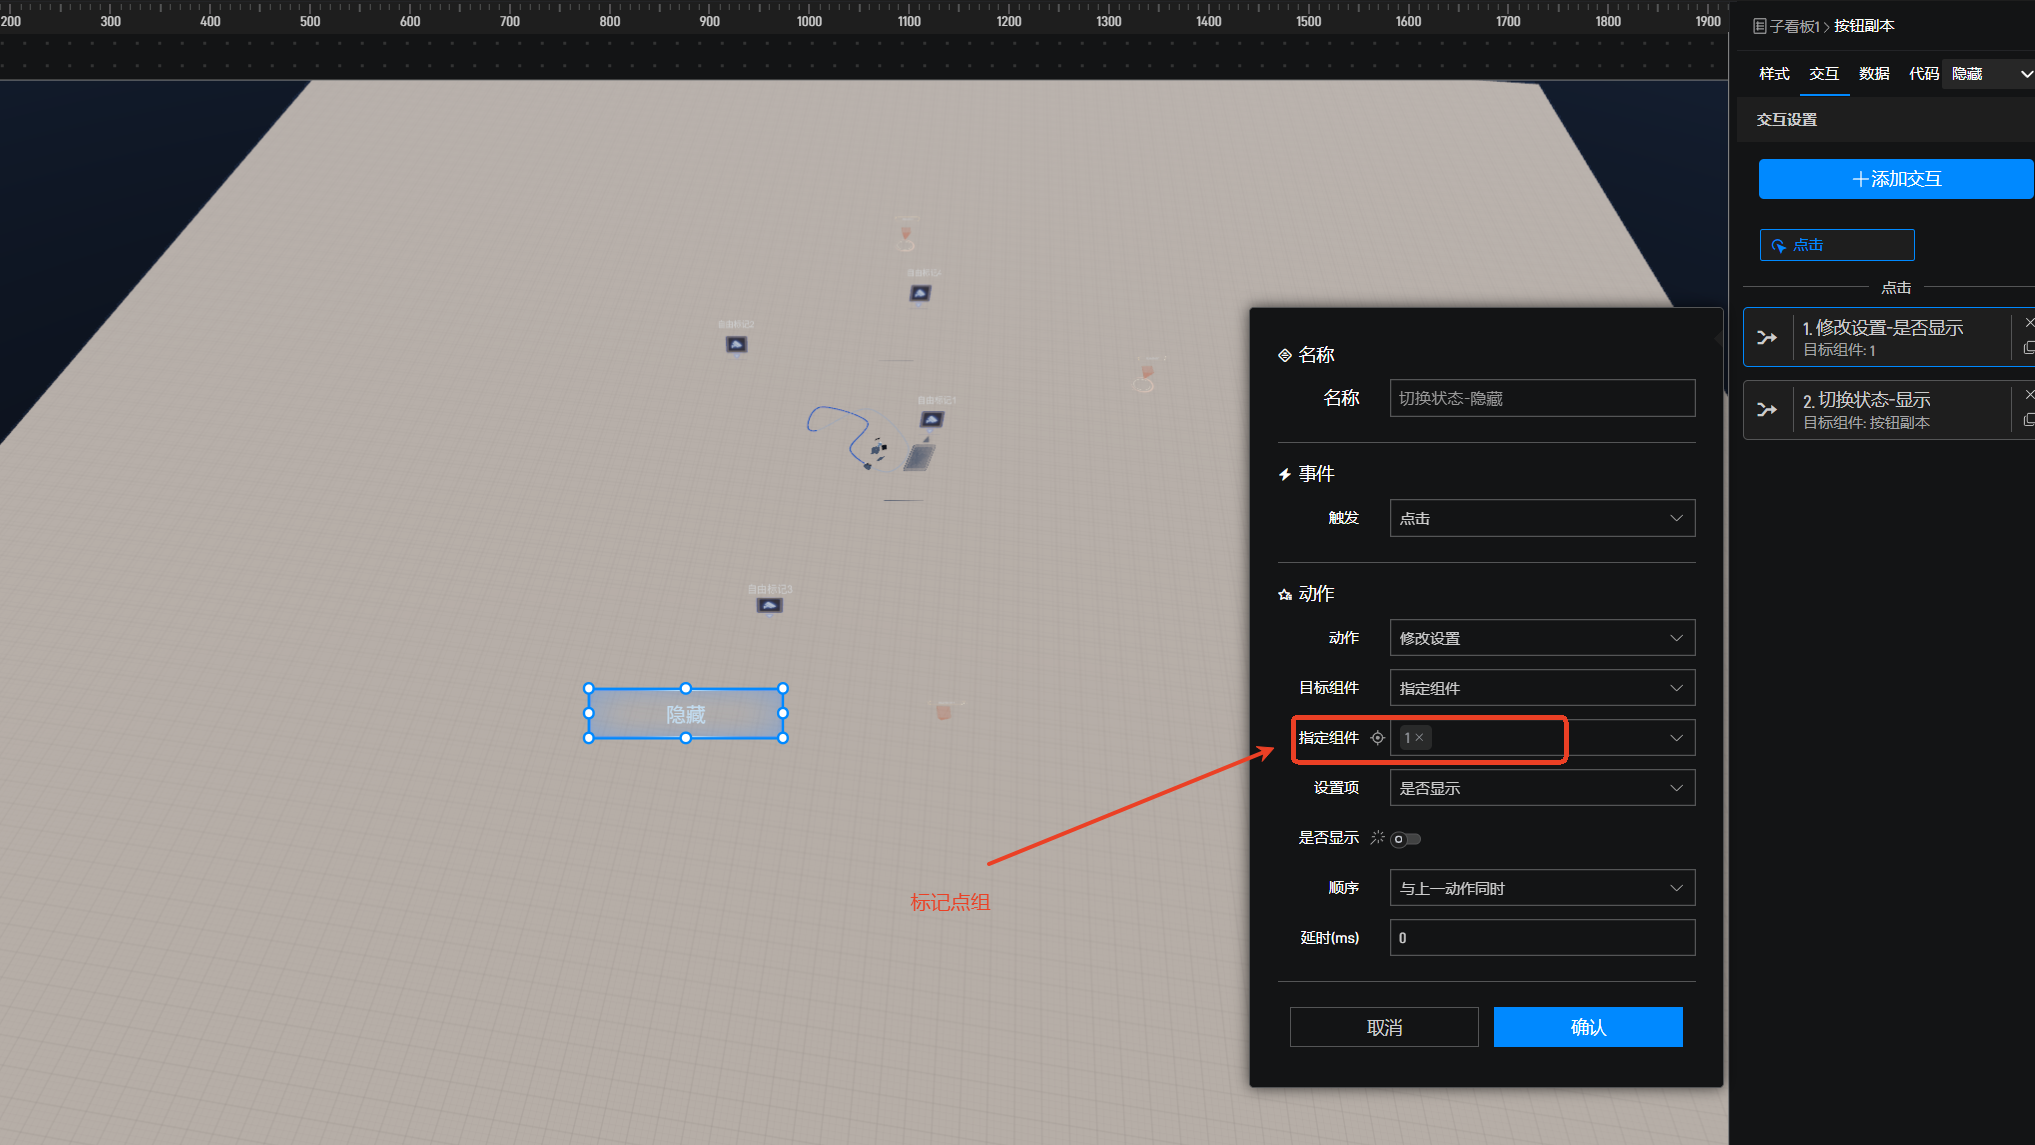
Task: Switch to the 数据 tab
Action: [1873, 74]
